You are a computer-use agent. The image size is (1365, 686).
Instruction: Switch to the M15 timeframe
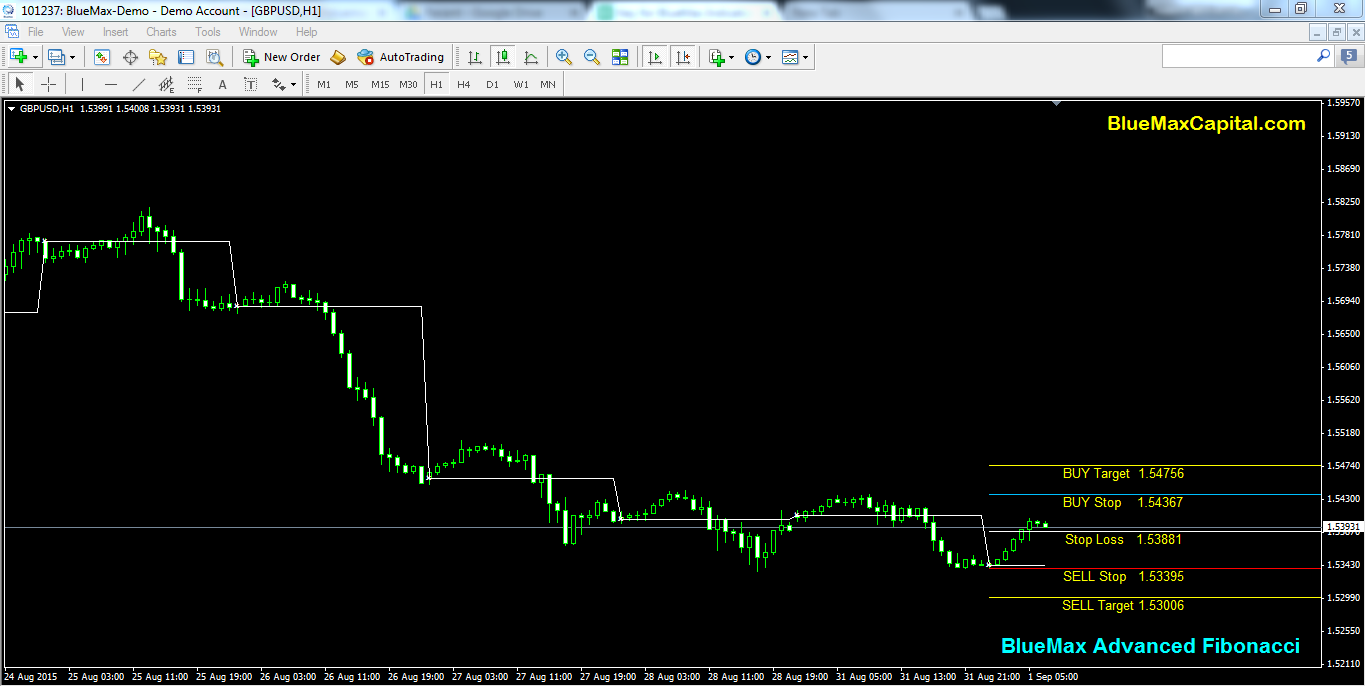380,84
